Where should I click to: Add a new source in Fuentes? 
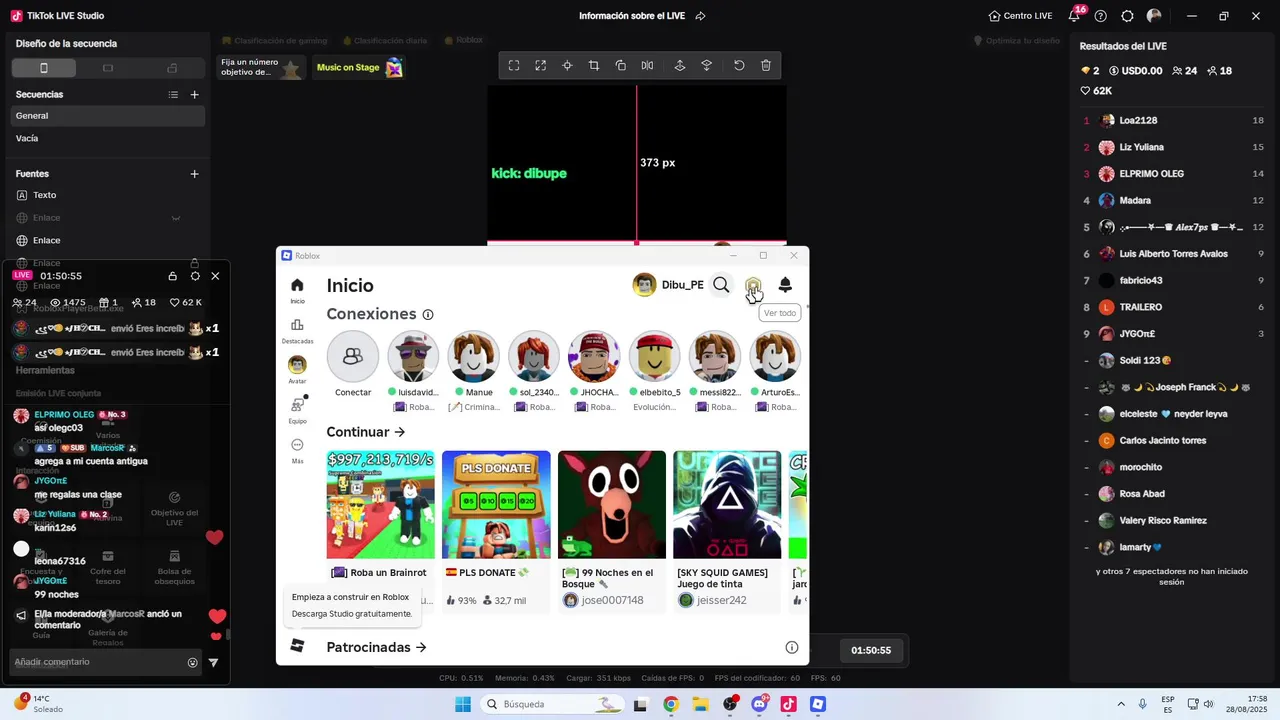pos(195,174)
